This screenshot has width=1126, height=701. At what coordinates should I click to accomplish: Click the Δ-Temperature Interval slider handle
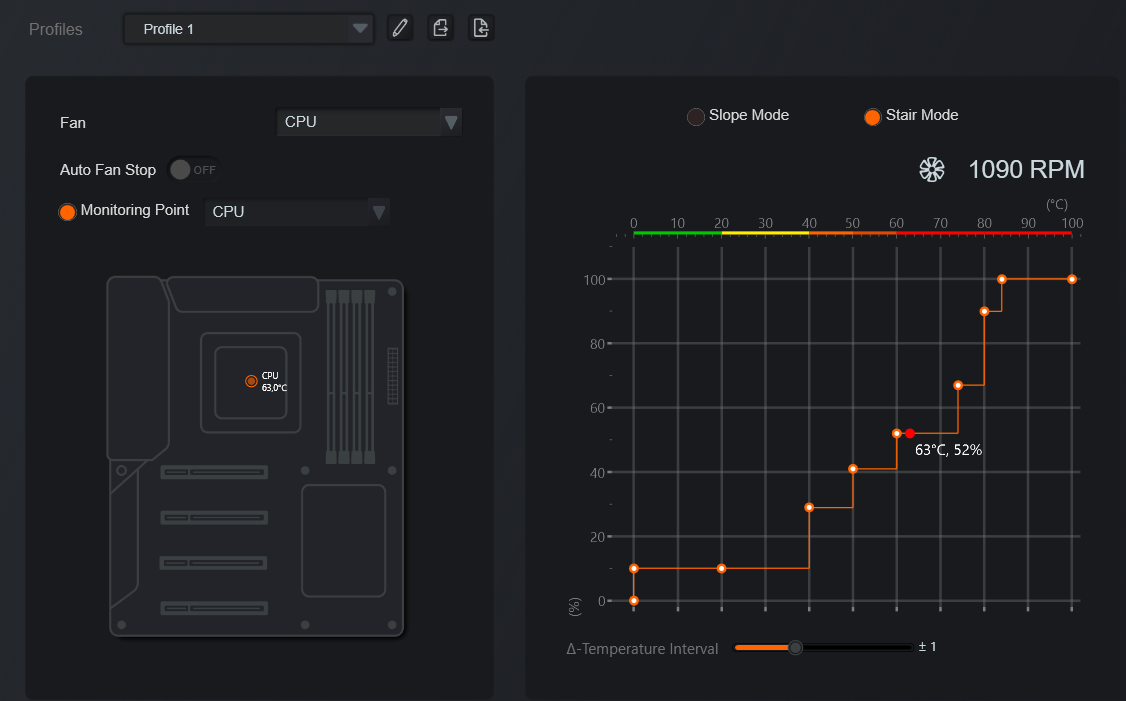(x=795, y=648)
